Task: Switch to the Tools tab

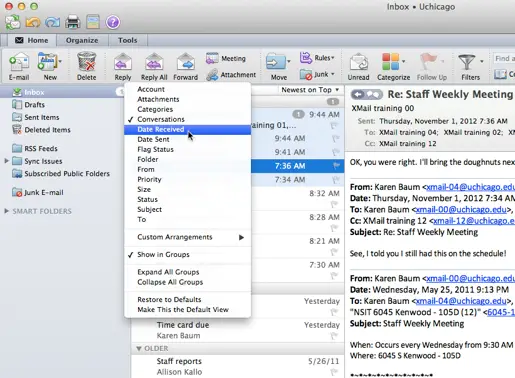Action: (x=127, y=40)
